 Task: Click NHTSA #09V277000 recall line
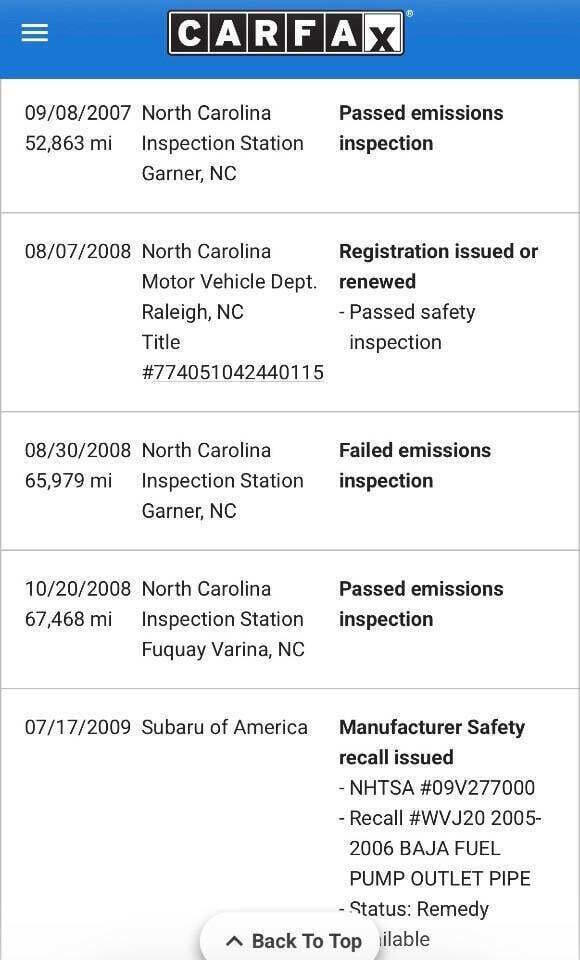[x=437, y=787]
